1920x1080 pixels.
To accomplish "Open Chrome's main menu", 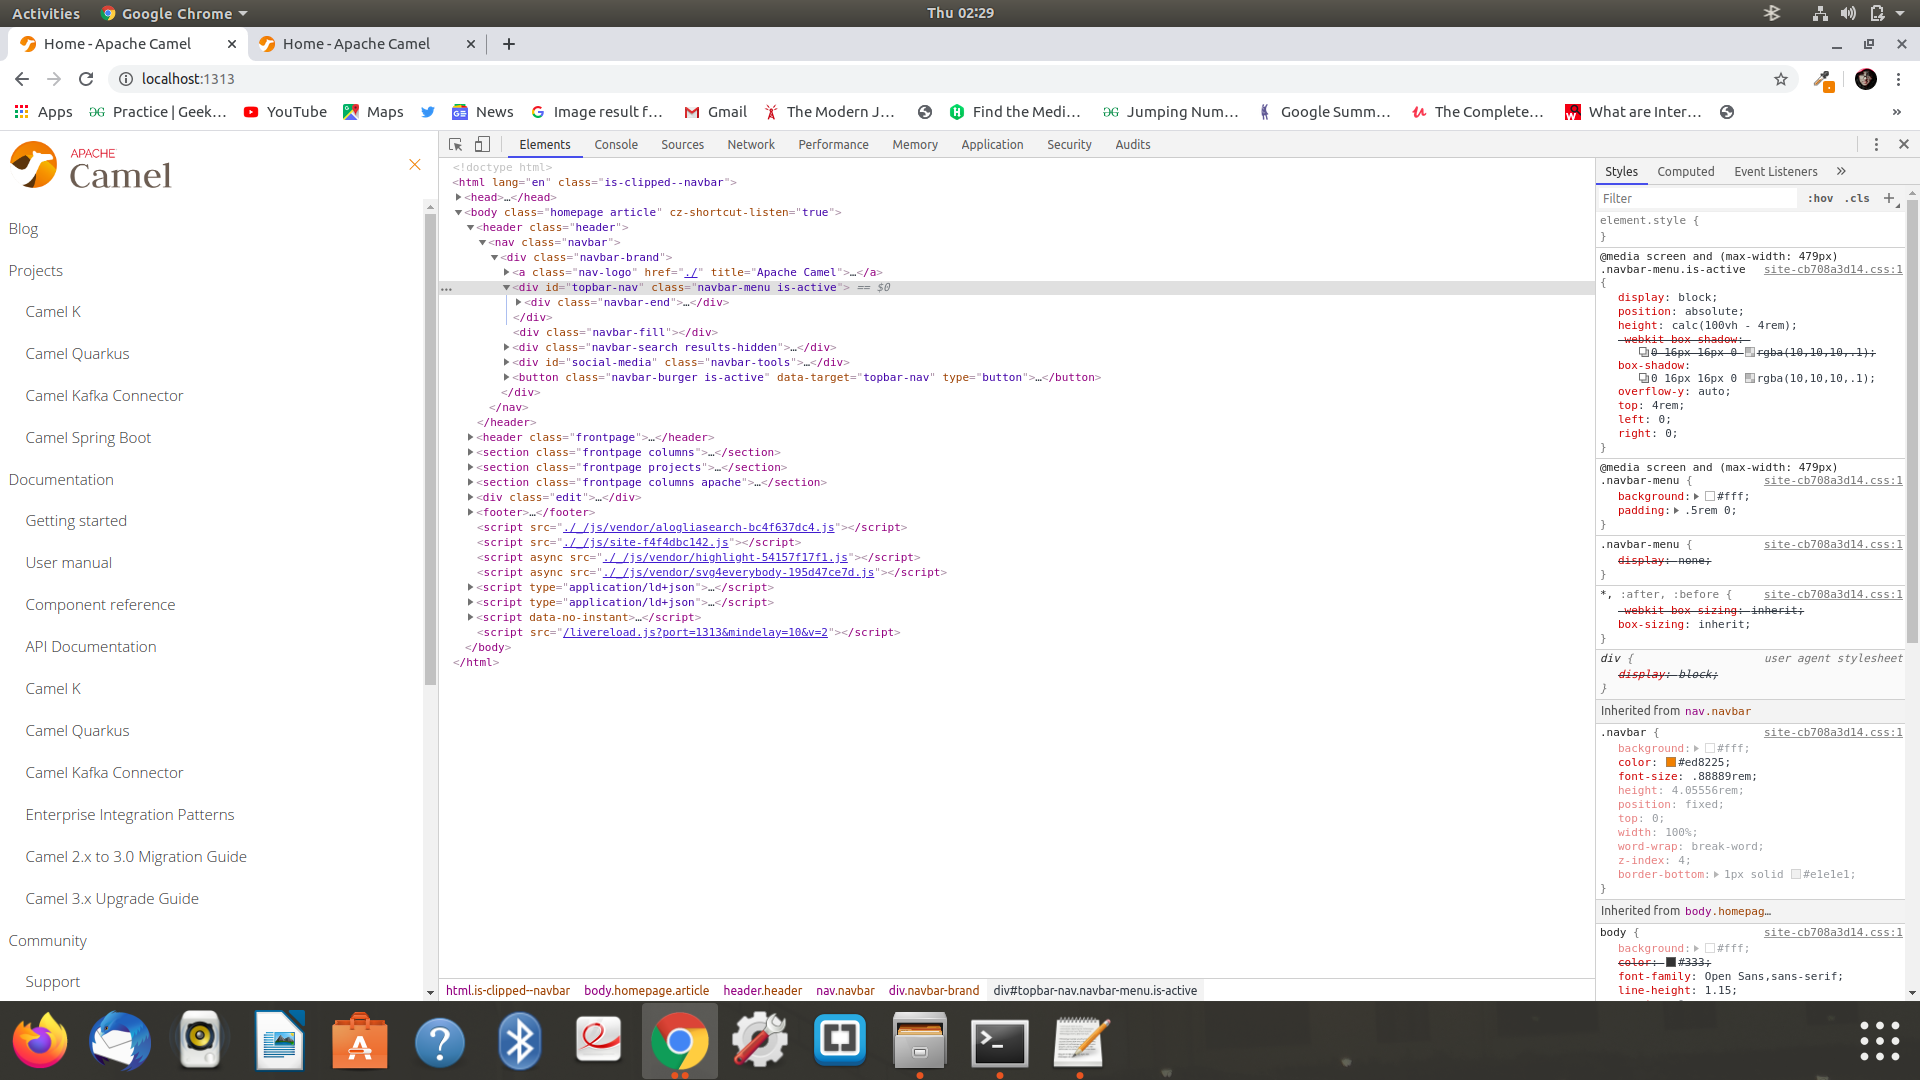I will [x=1899, y=79].
